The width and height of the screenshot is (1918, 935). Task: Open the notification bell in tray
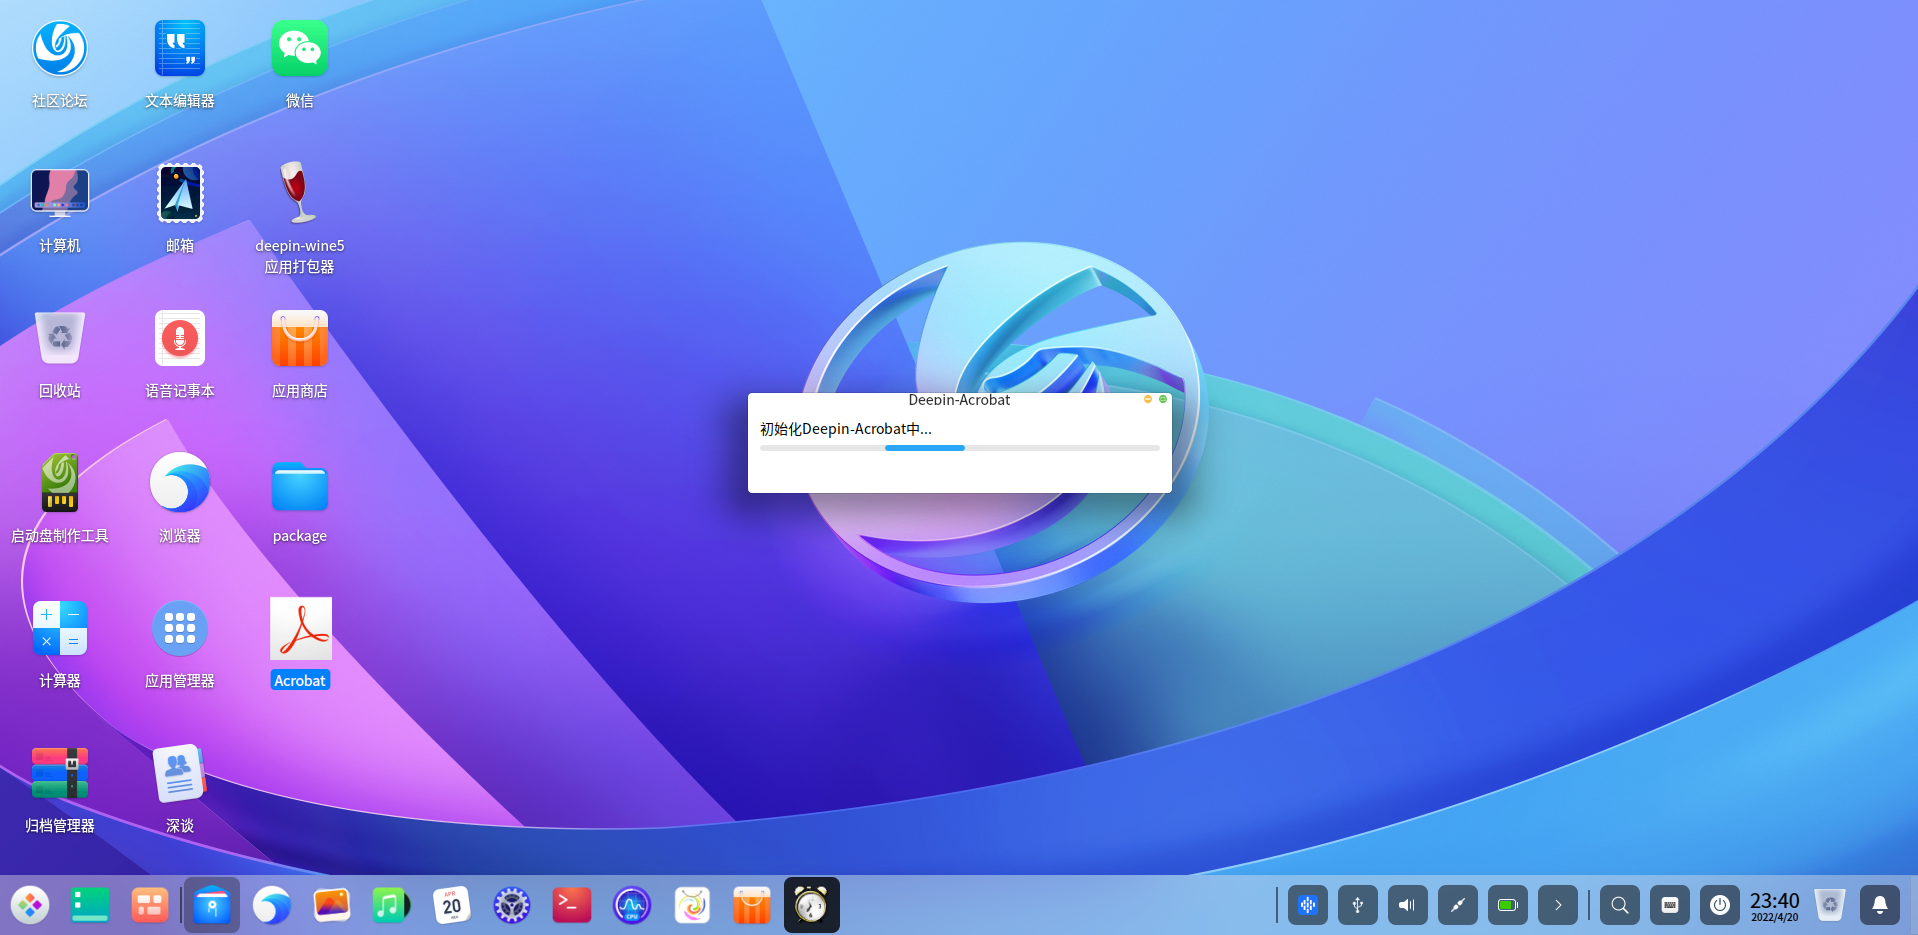pyautogui.click(x=1879, y=906)
